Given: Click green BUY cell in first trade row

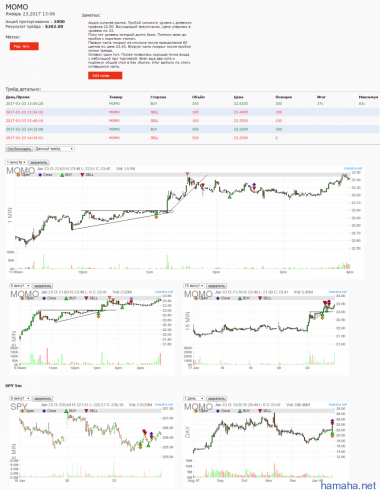Looking at the screenshot, I should click(154, 104).
